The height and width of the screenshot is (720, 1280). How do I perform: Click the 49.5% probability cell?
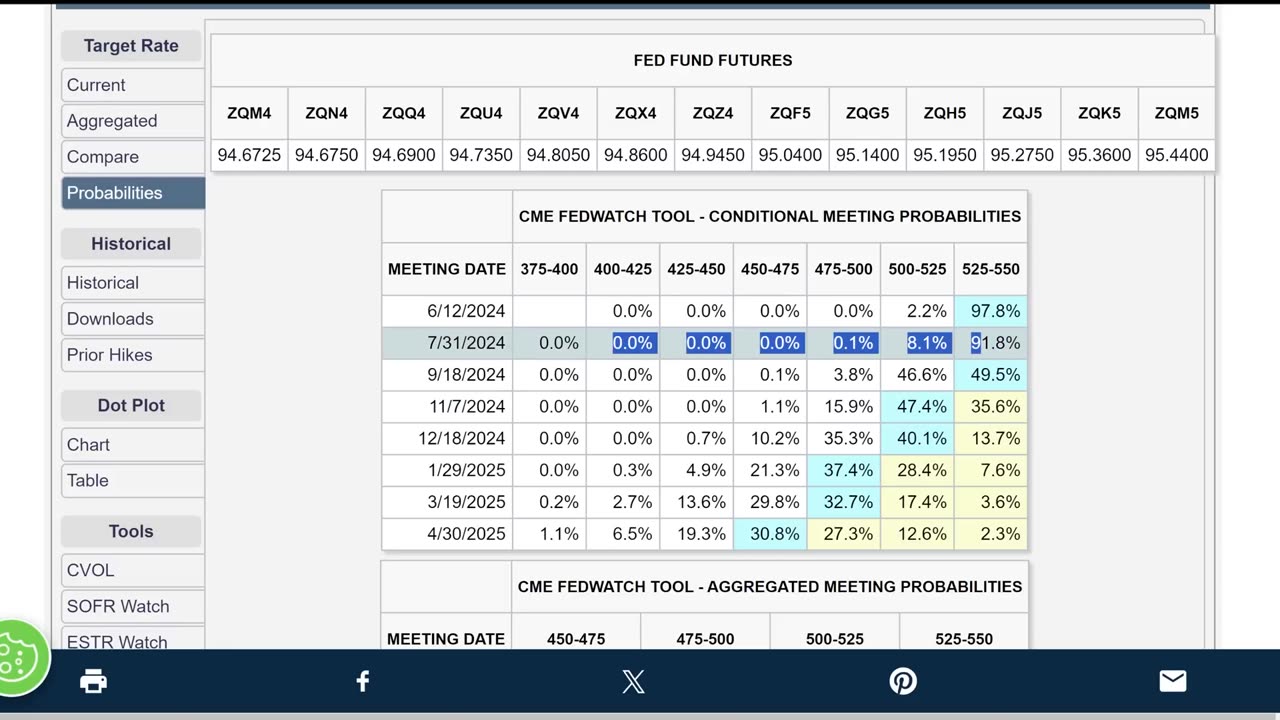click(x=991, y=375)
